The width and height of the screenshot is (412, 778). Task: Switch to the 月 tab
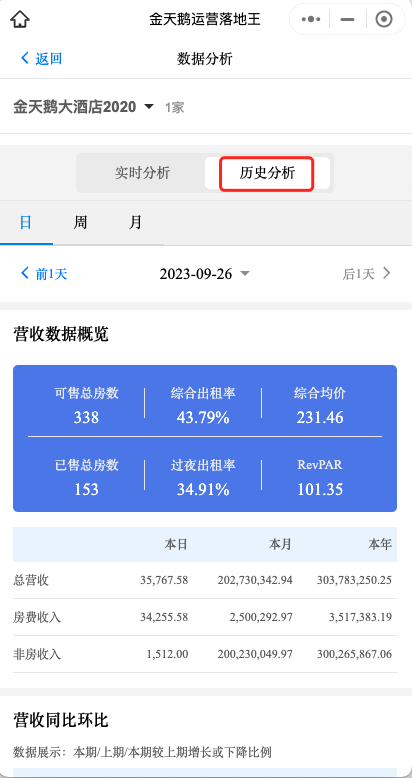click(x=135, y=222)
